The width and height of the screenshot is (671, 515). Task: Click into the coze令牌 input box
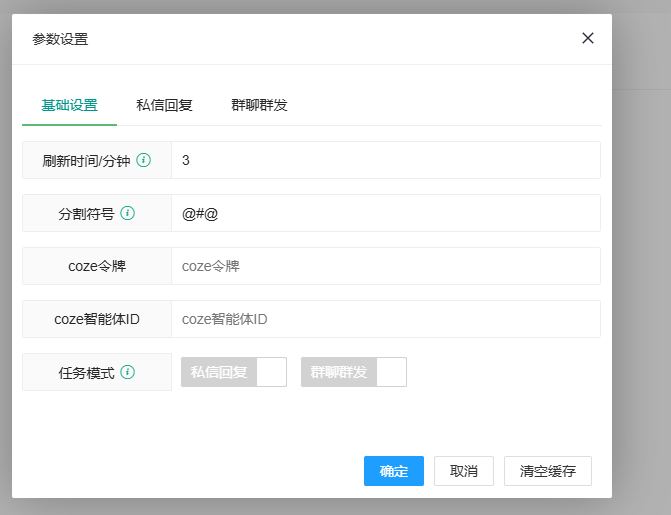pyautogui.click(x=385, y=266)
